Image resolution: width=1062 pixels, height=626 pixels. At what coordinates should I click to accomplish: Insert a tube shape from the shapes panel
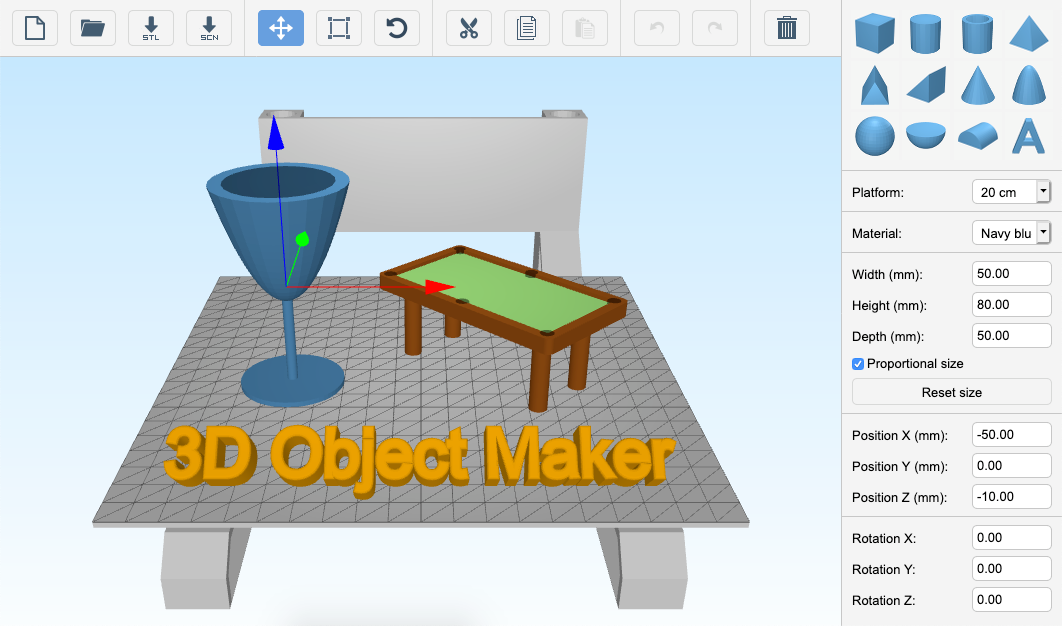976,34
